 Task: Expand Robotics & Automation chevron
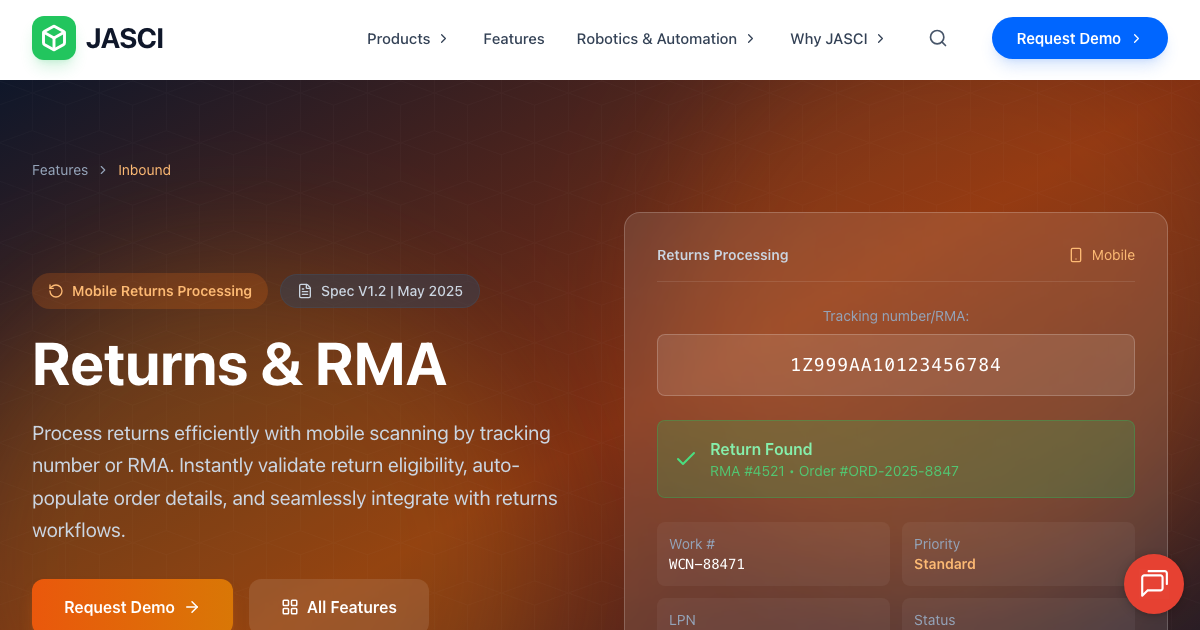tap(750, 39)
